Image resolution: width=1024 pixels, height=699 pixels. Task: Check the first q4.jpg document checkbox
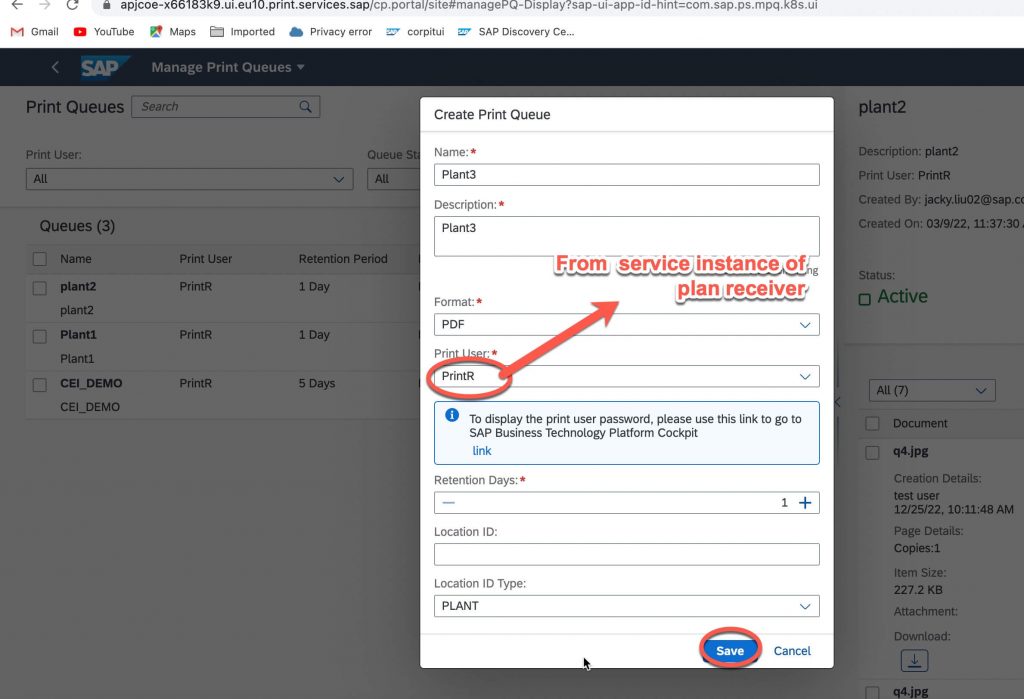point(872,452)
